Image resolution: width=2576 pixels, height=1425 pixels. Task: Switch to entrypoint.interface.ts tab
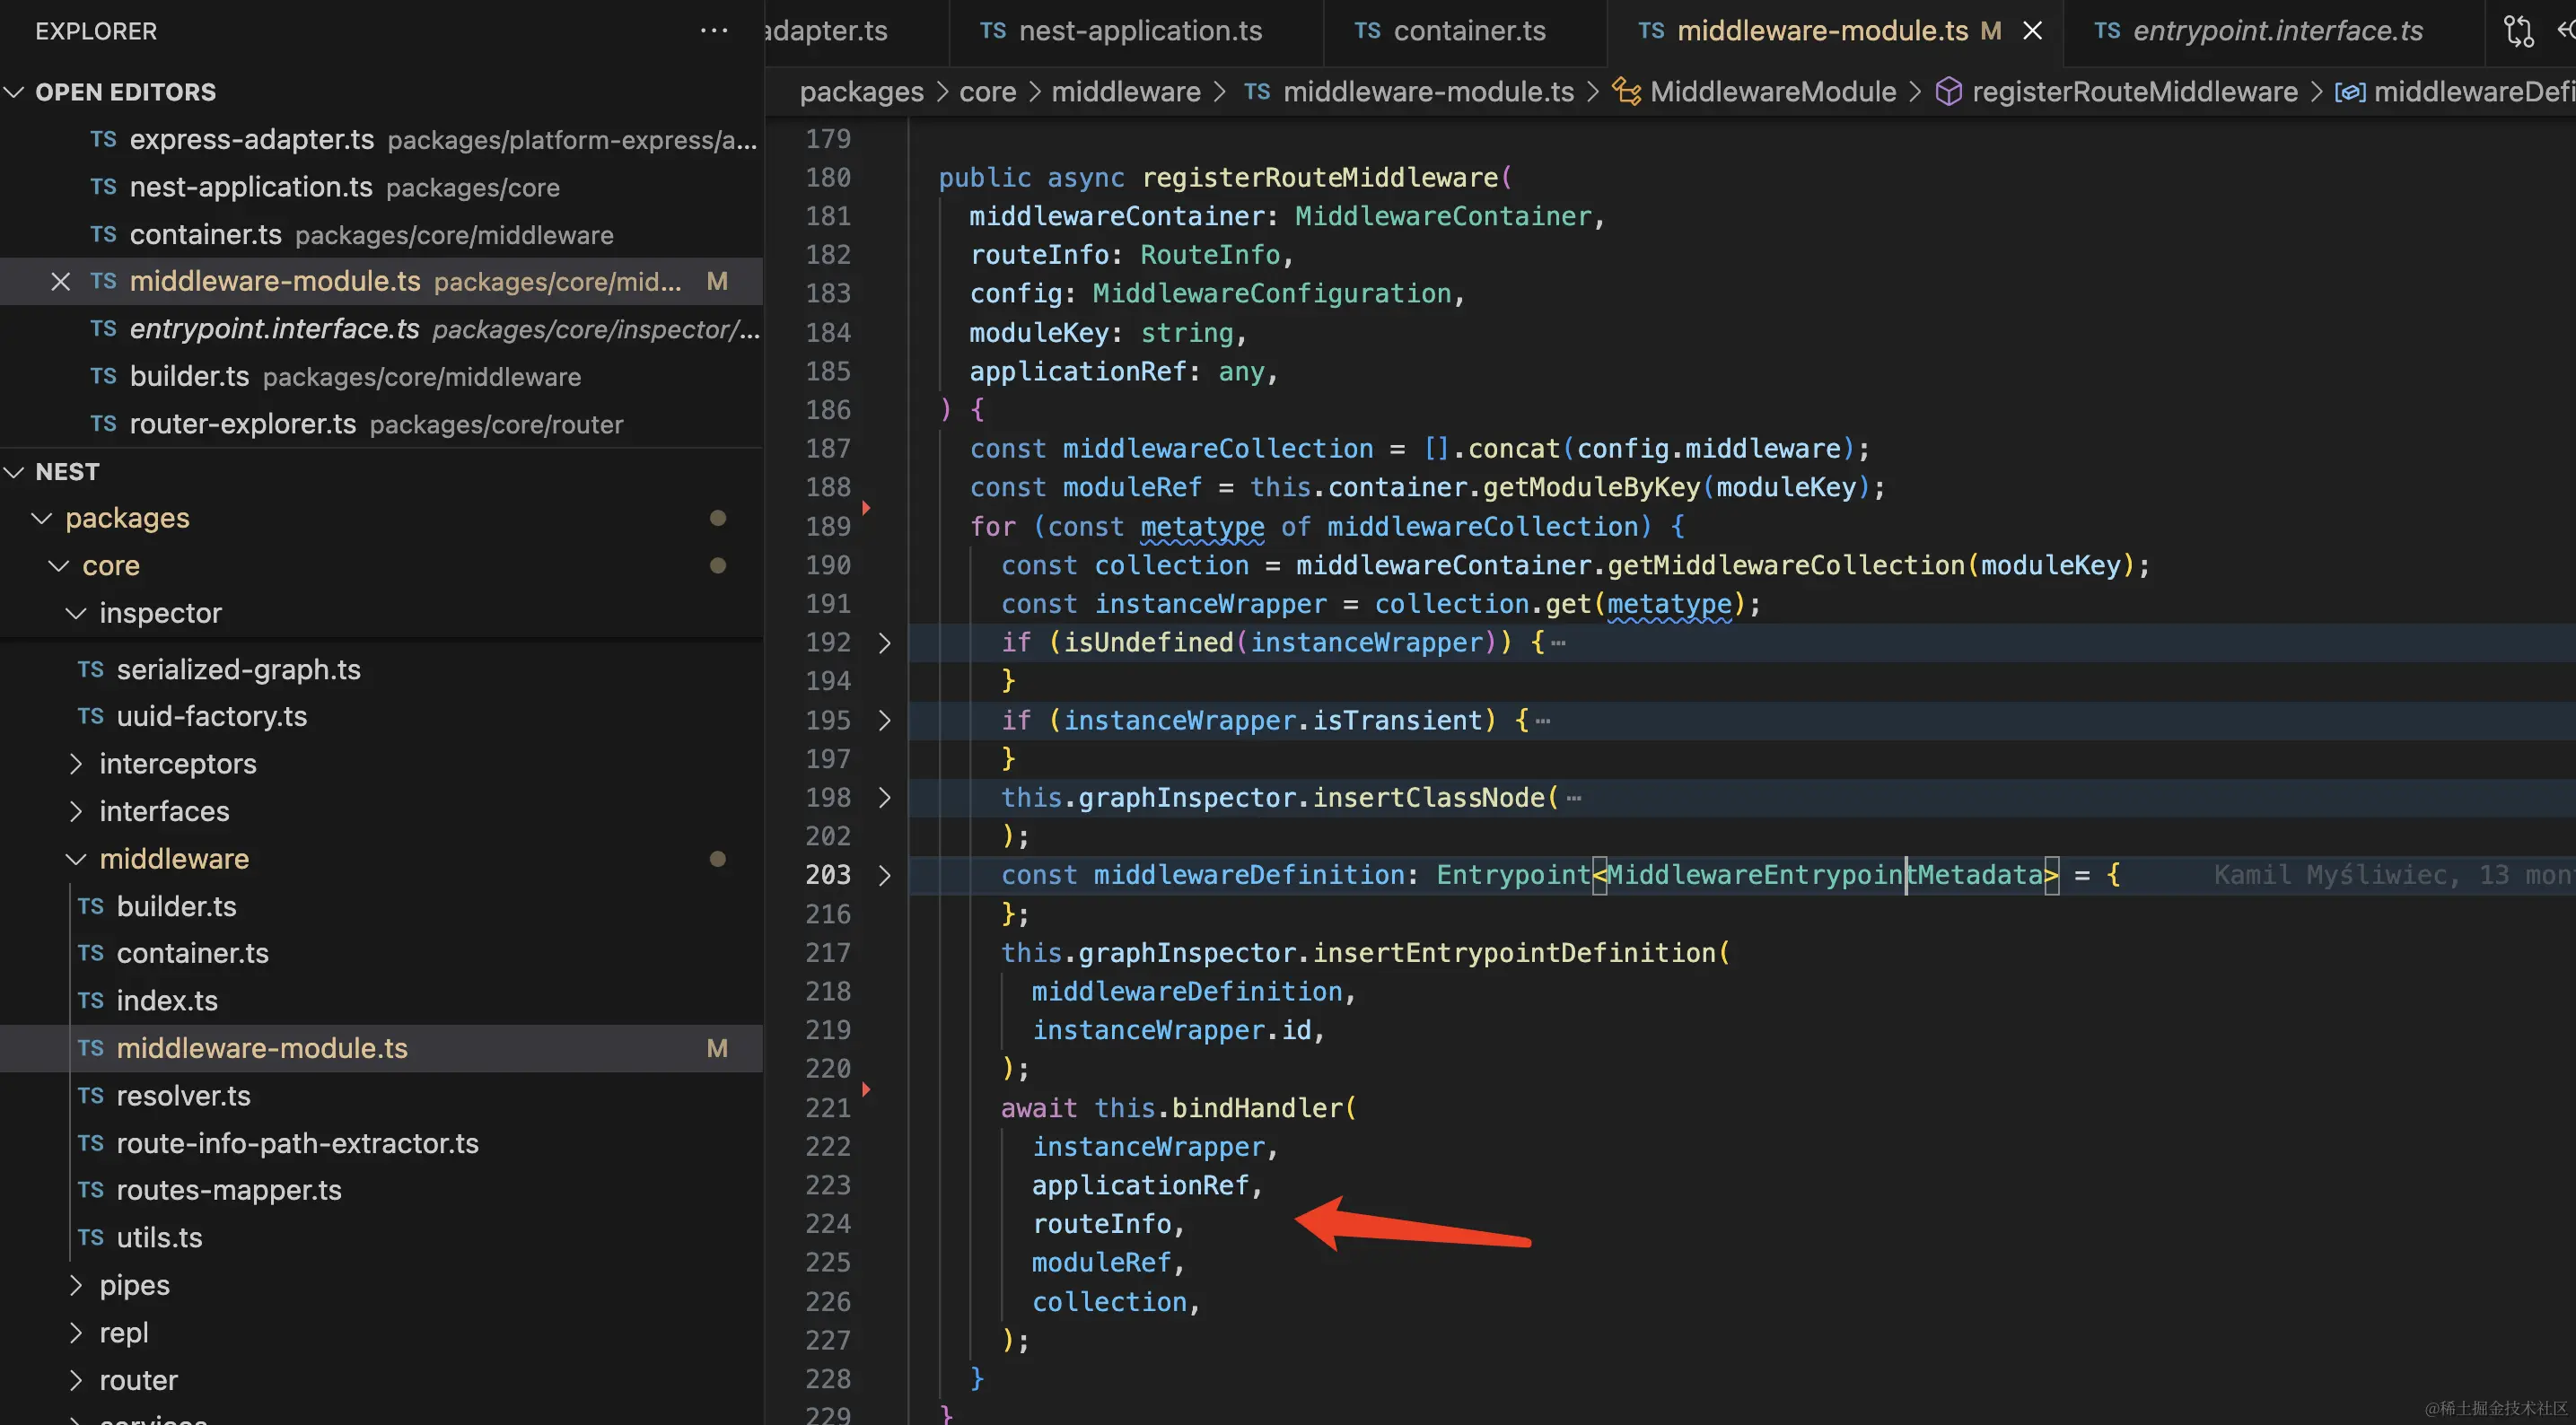point(2275,31)
